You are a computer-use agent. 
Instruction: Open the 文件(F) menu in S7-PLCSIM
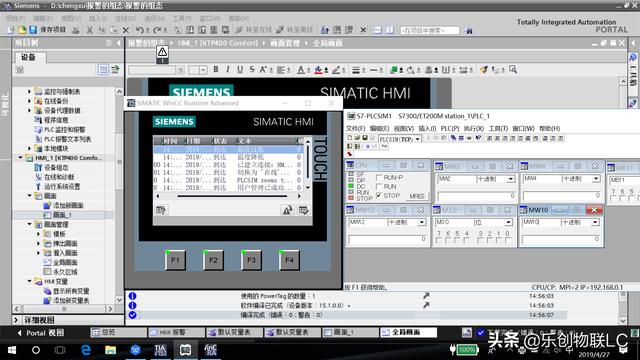point(356,128)
